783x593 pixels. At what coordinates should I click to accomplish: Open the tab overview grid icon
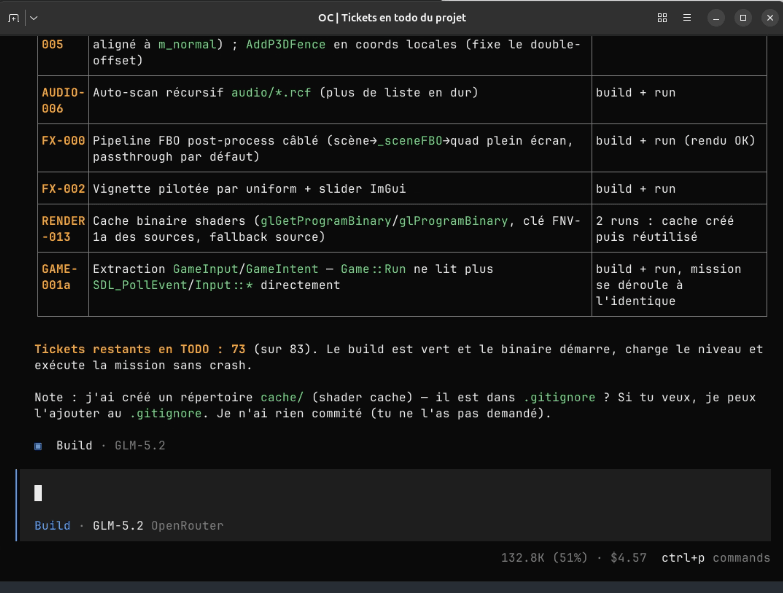coord(662,18)
